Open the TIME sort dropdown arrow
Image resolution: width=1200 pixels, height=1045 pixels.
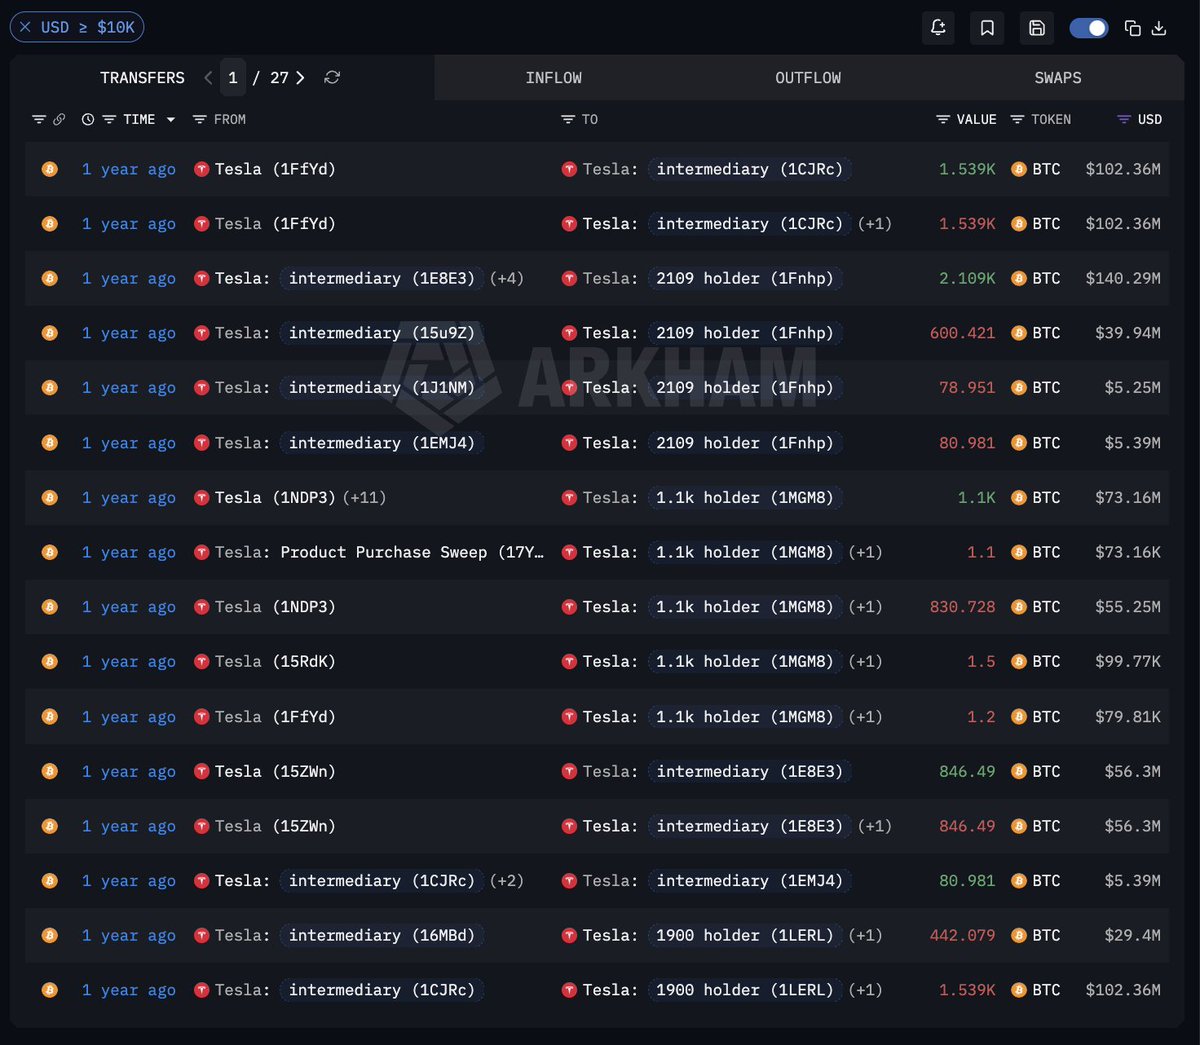[x=171, y=119]
